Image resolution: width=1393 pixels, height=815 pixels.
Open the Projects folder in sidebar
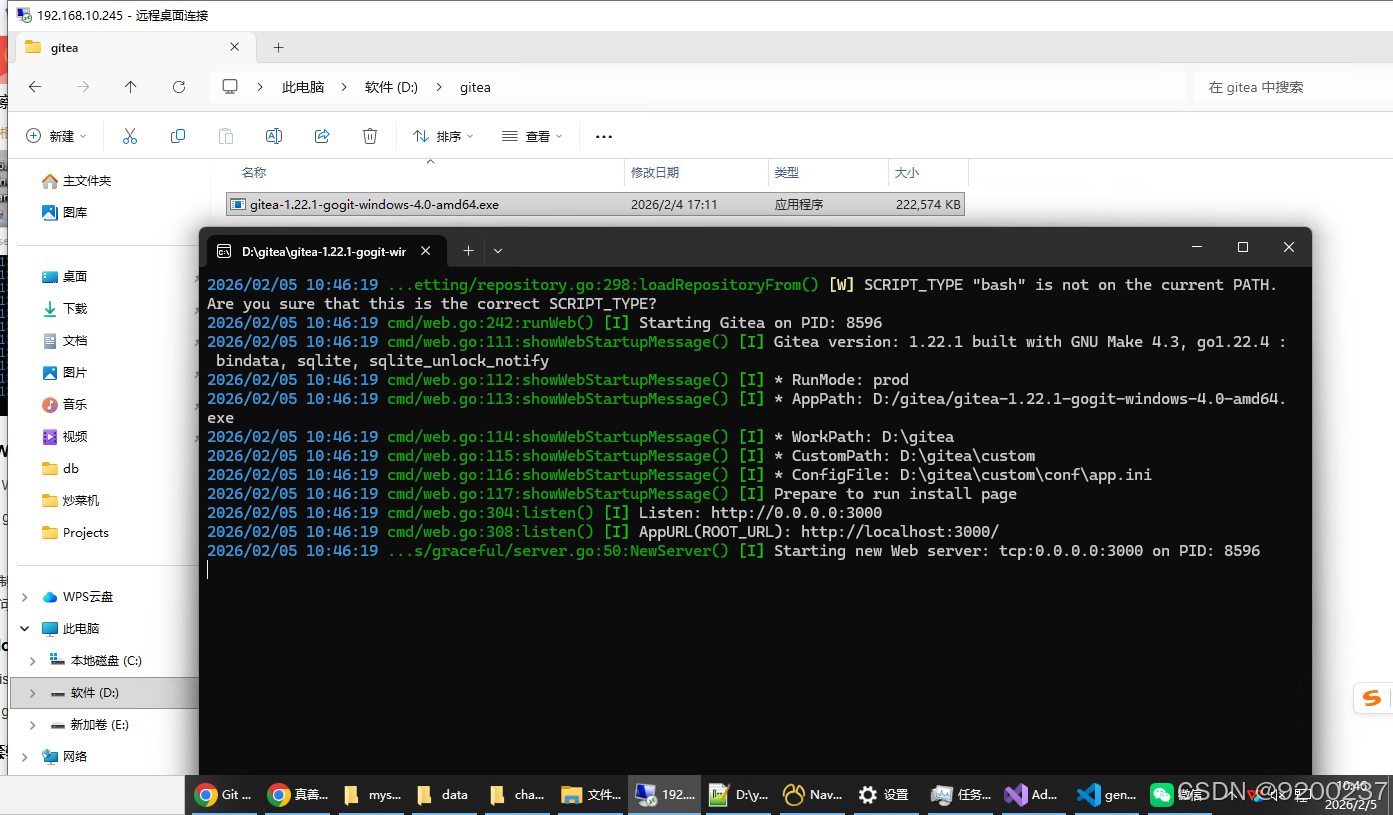(x=75, y=533)
